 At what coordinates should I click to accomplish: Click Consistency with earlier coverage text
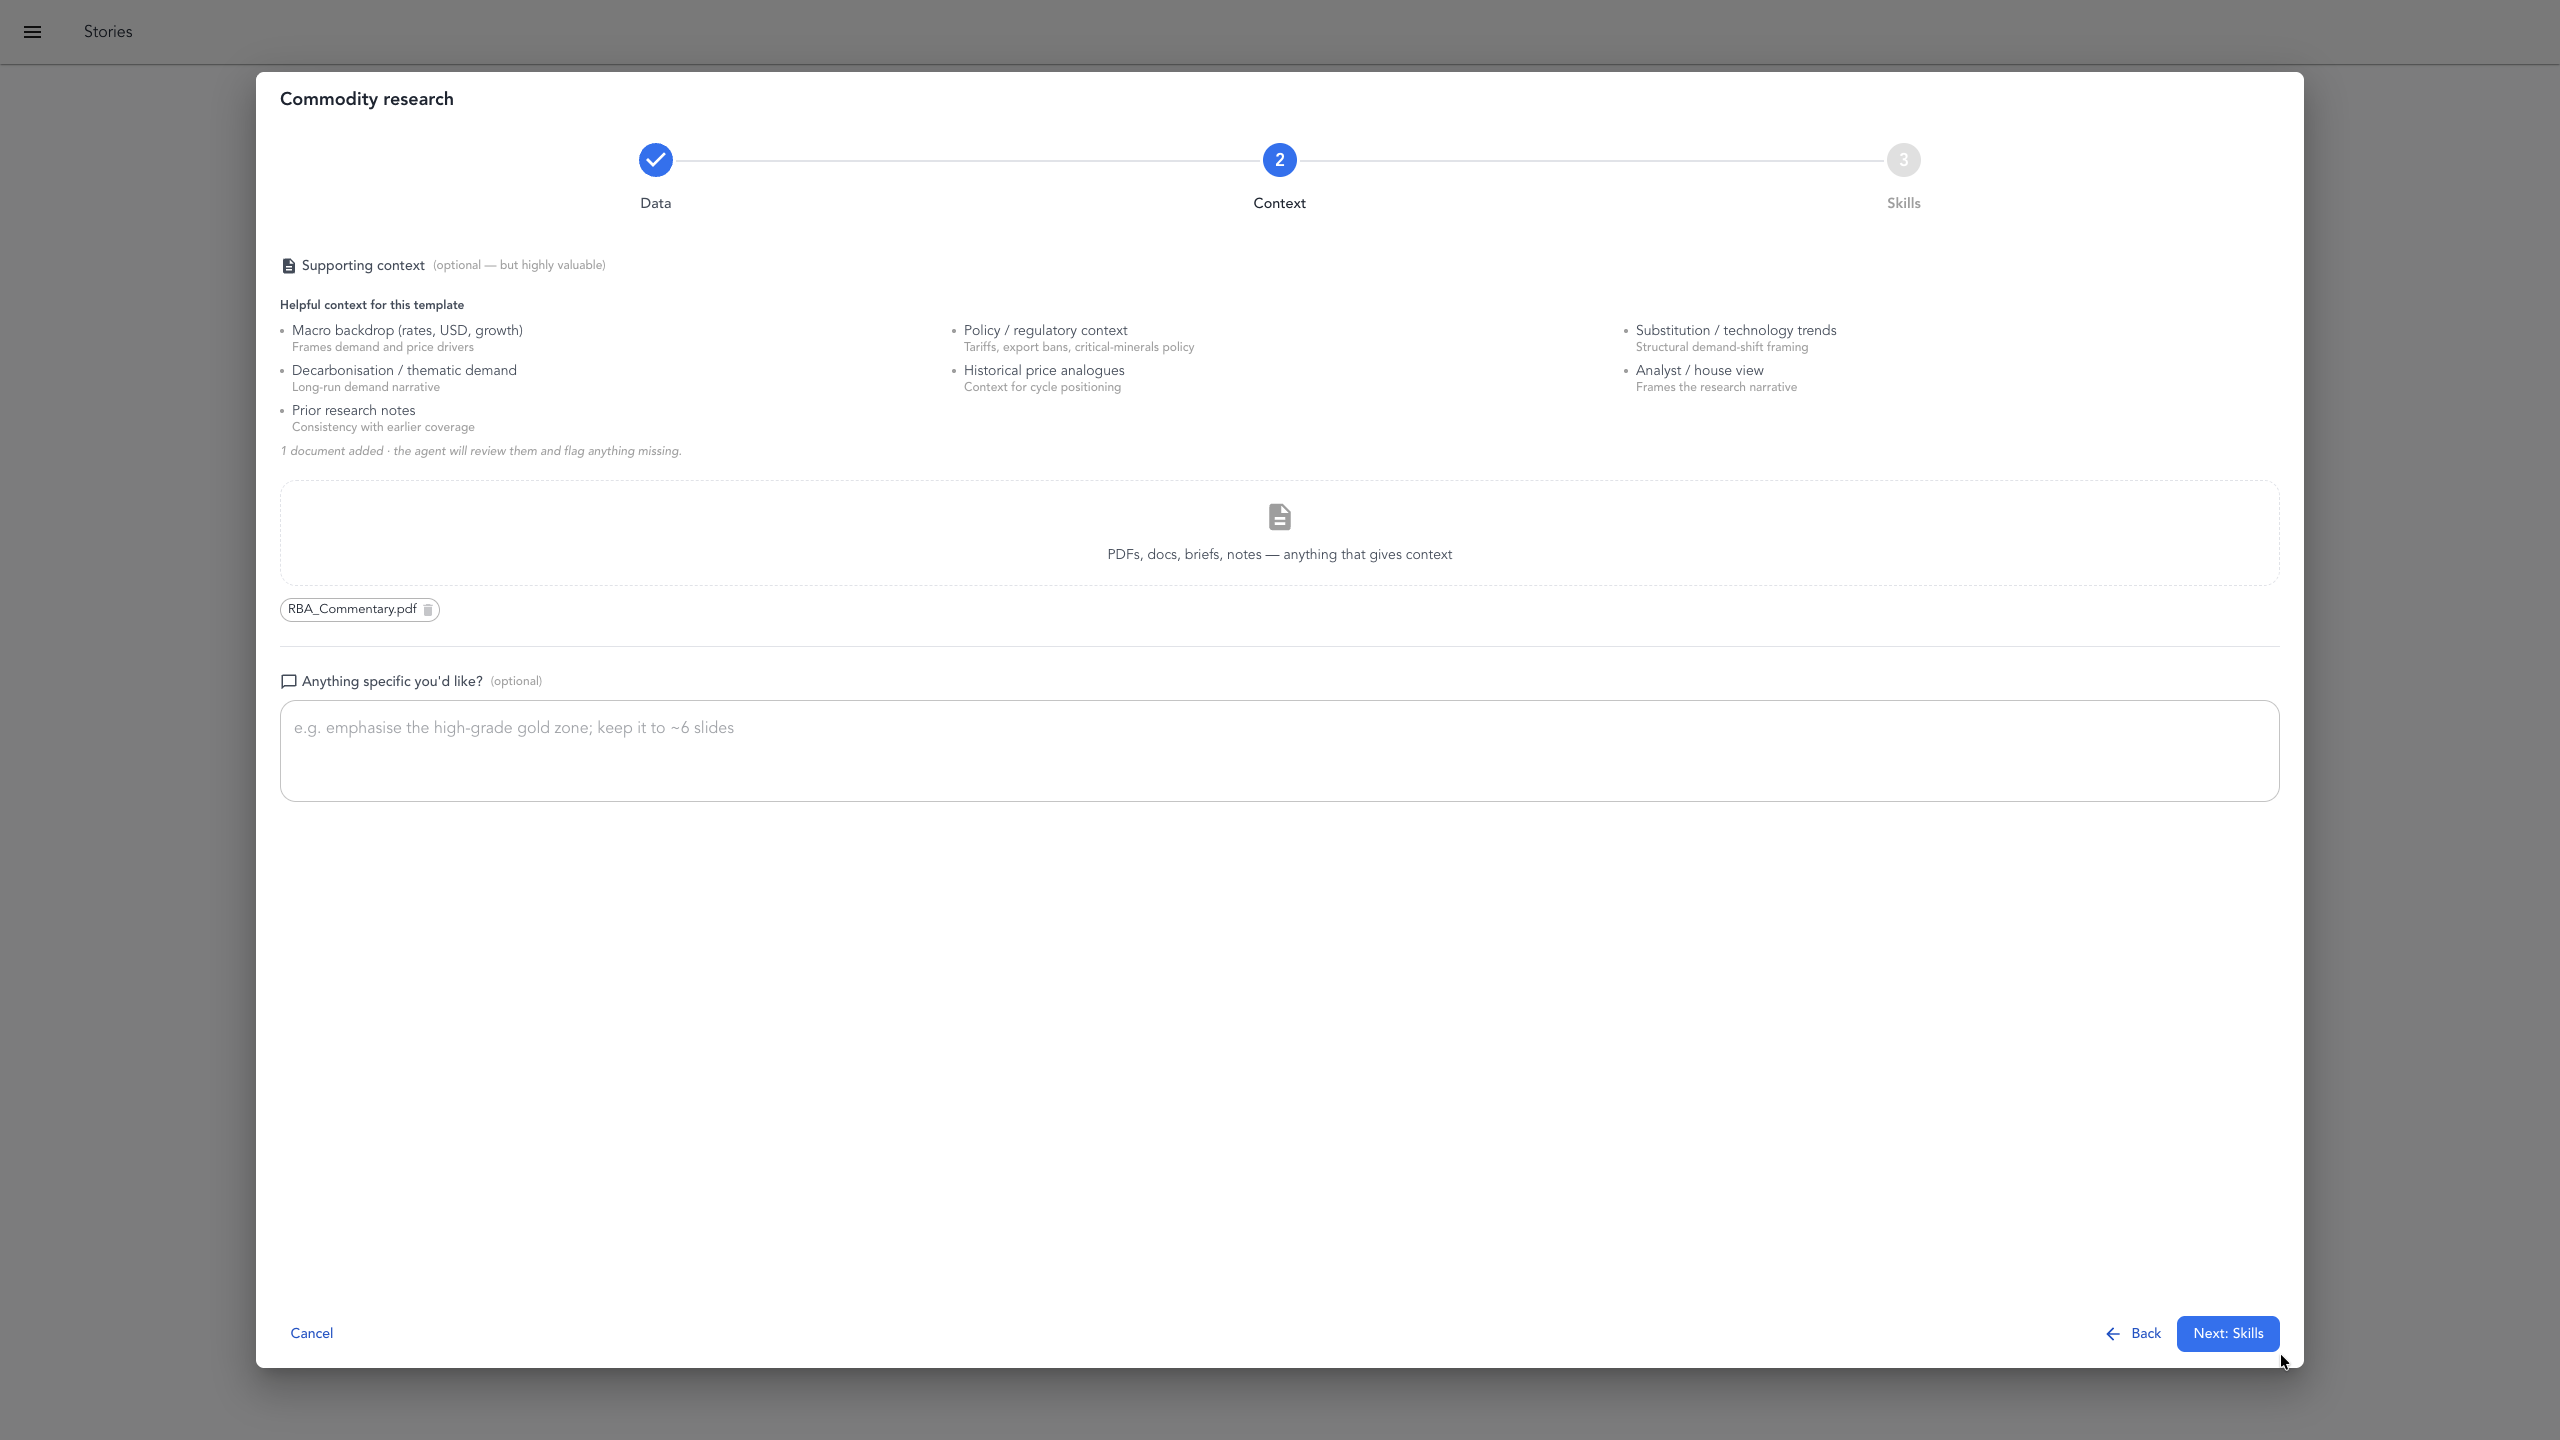pyautogui.click(x=383, y=427)
